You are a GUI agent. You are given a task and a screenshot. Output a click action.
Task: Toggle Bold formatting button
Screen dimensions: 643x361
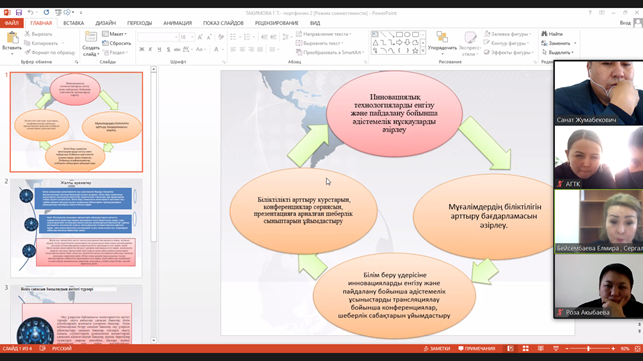(x=141, y=49)
